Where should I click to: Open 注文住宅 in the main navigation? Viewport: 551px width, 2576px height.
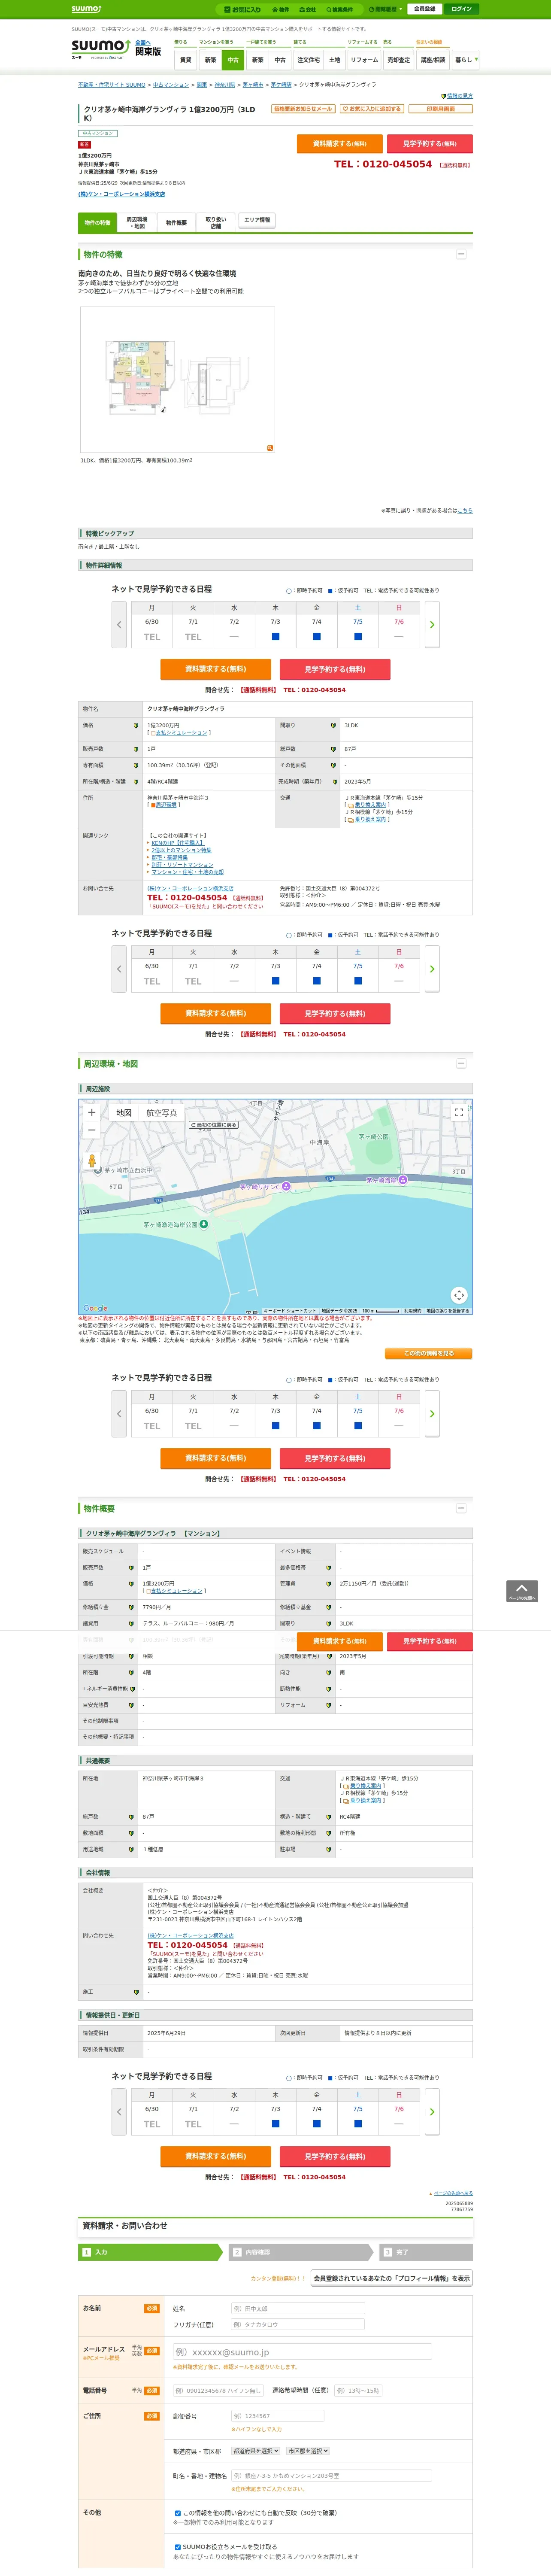(308, 60)
